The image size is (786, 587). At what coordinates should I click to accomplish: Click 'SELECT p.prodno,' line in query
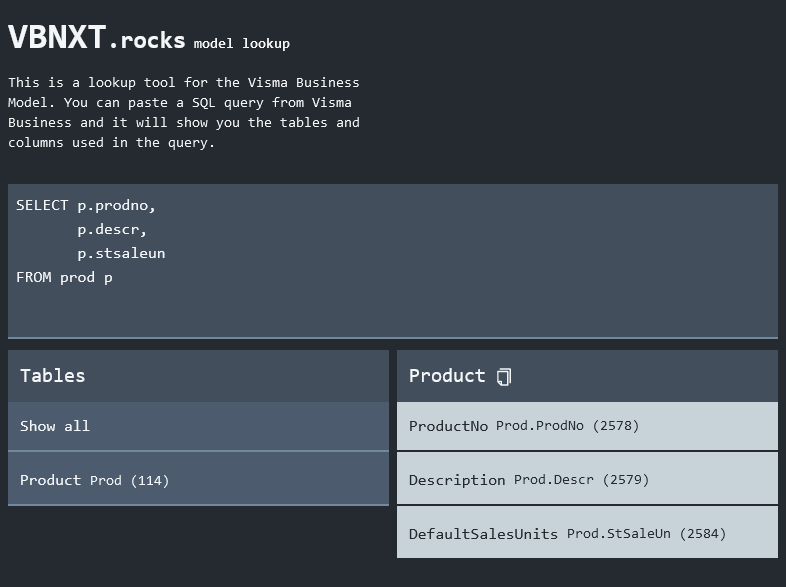[86, 206]
